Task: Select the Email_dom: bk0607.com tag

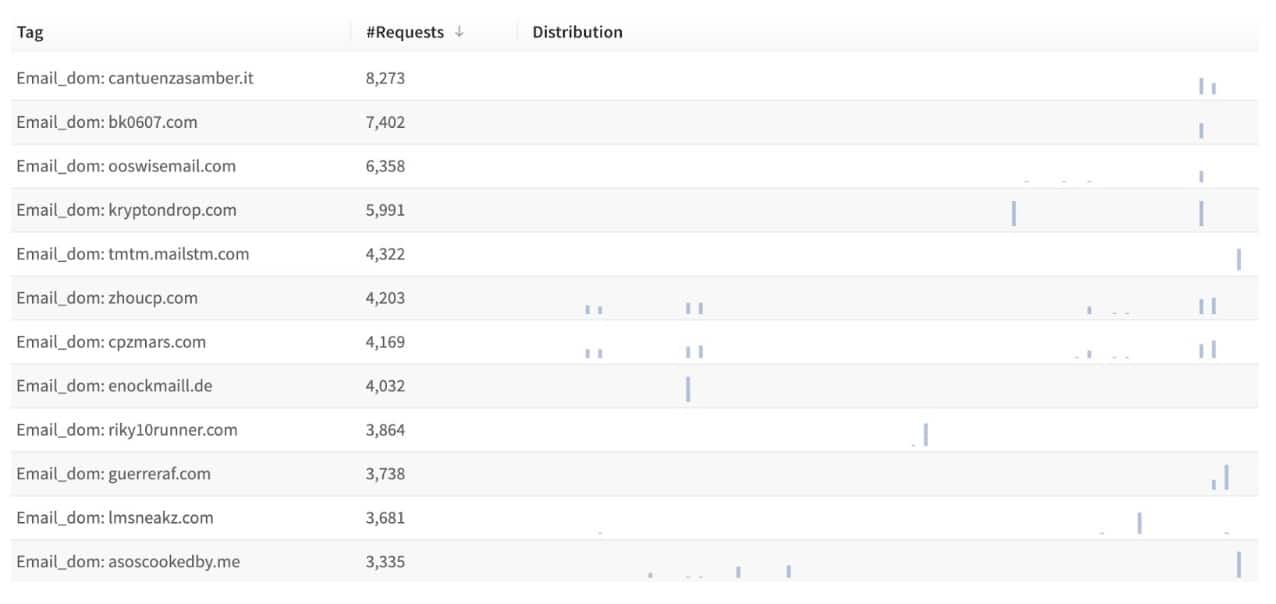Action: coord(106,122)
